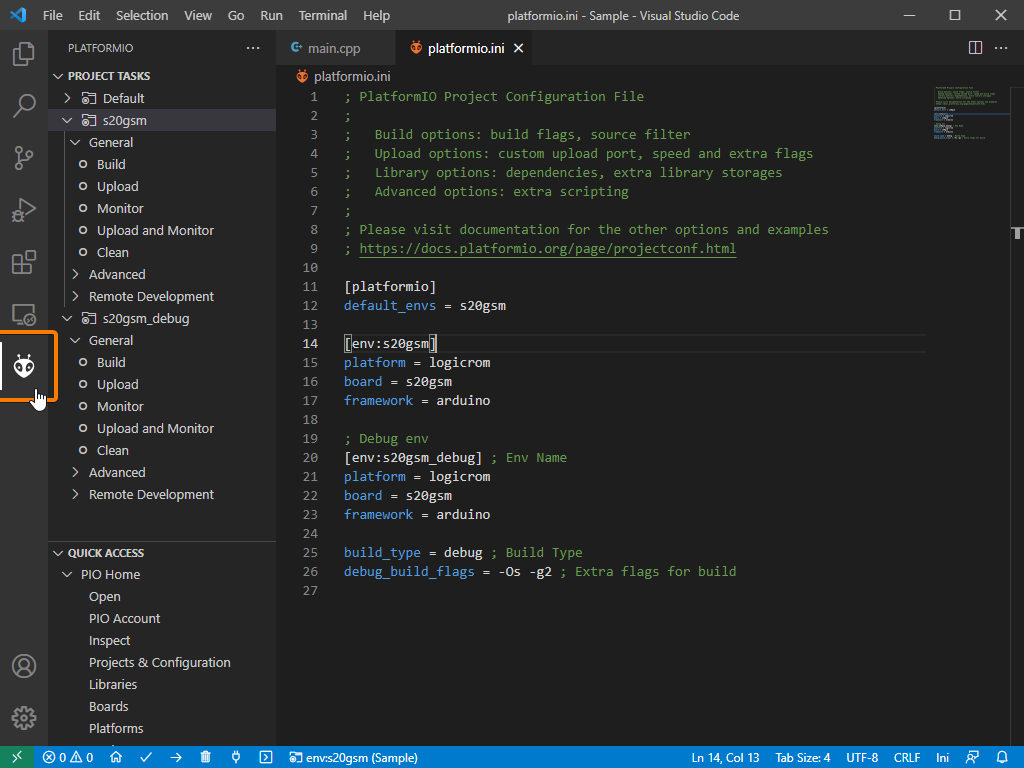Open the Source Control view
1024x768 pixels.
[x=24, y=157]
